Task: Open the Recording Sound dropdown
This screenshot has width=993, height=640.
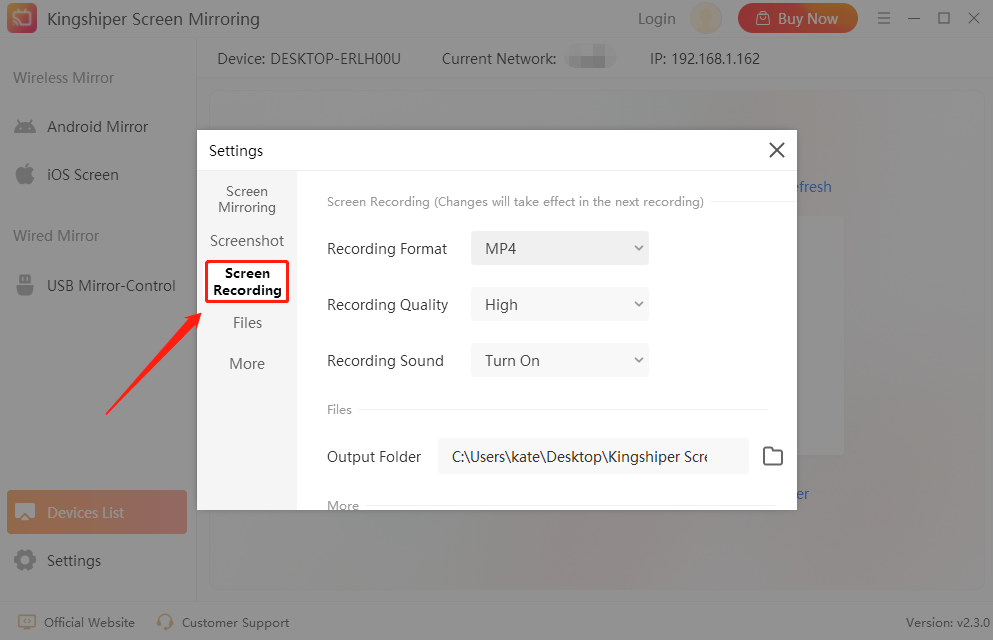Action: 560,360
